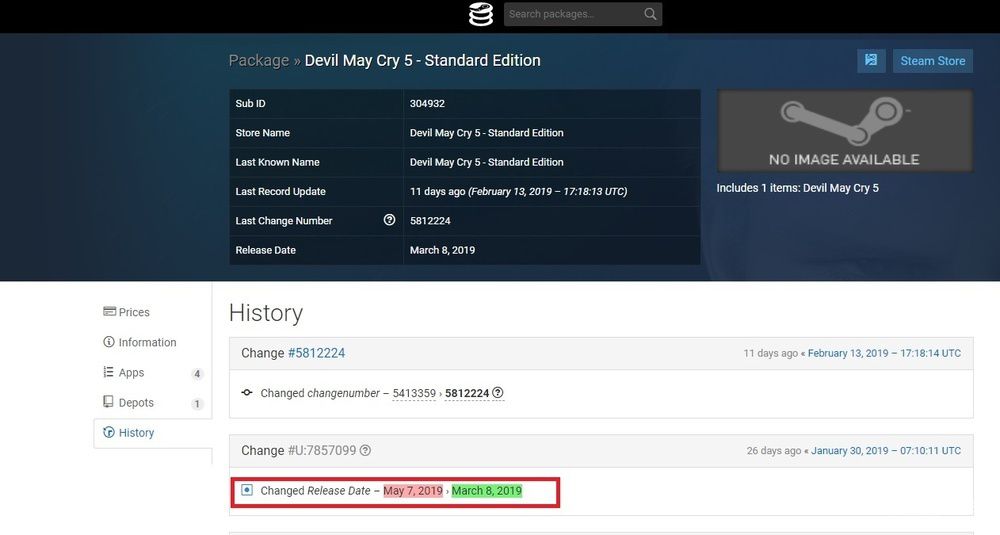Screen dimensions: 1000x535
Task: Click the History clock icon
Action: coord(109,432)
